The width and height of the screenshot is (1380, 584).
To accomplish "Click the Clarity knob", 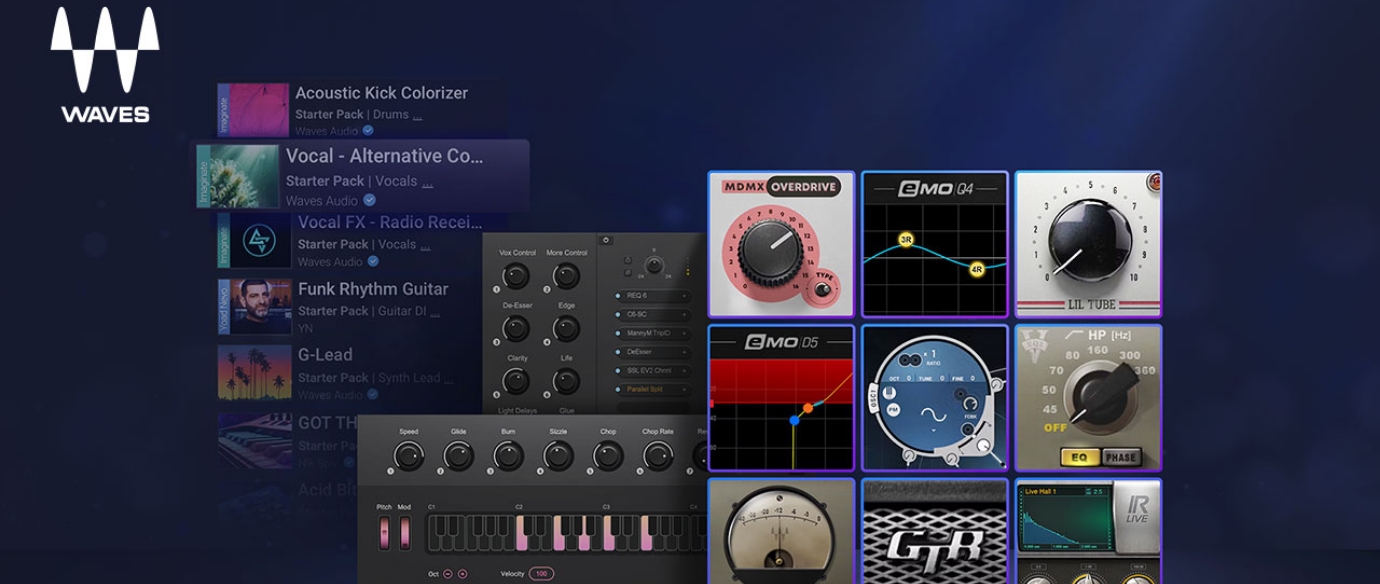I will tap(516, 381).
